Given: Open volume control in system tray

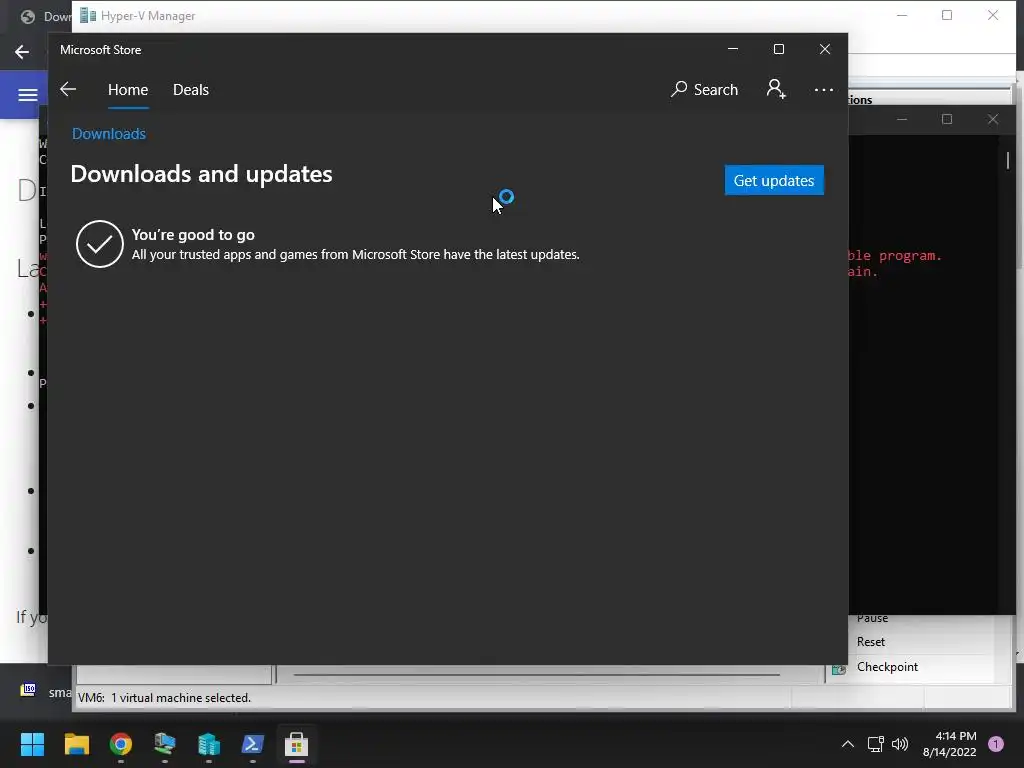Looking at the screenshot, I should [900, 744].
